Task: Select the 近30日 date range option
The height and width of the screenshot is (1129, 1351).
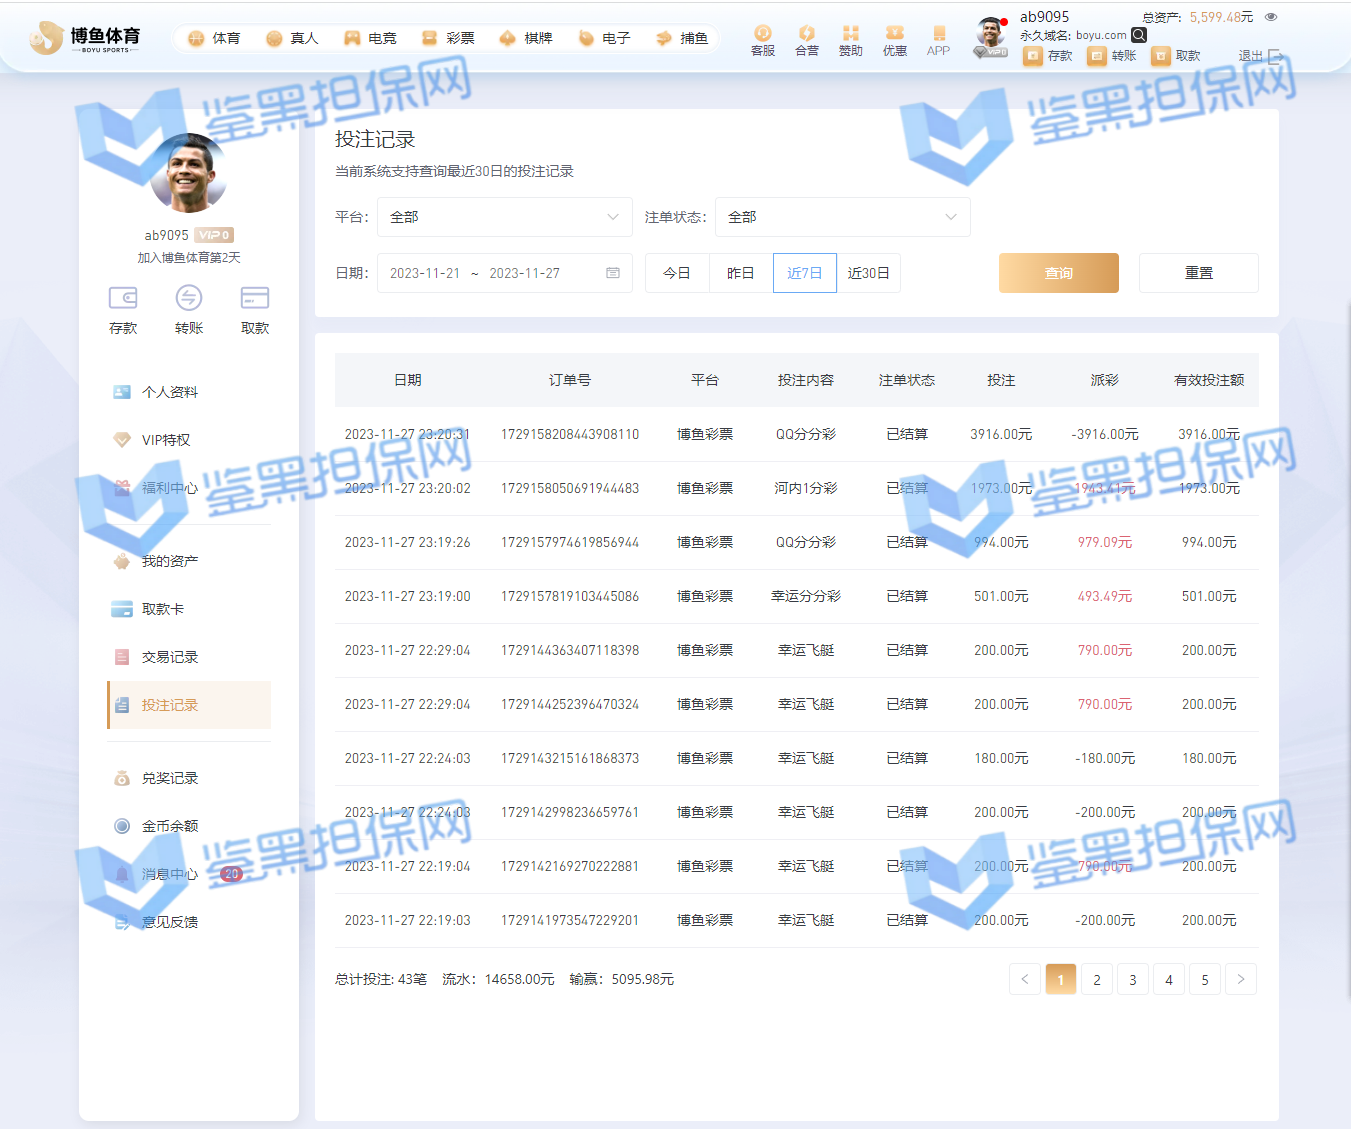Action: tap(868, 273)
